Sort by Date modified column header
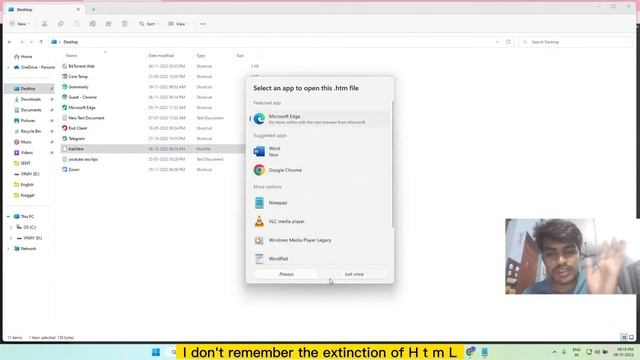The width and height of the screenshot is (640, 360). coord(161,56)
